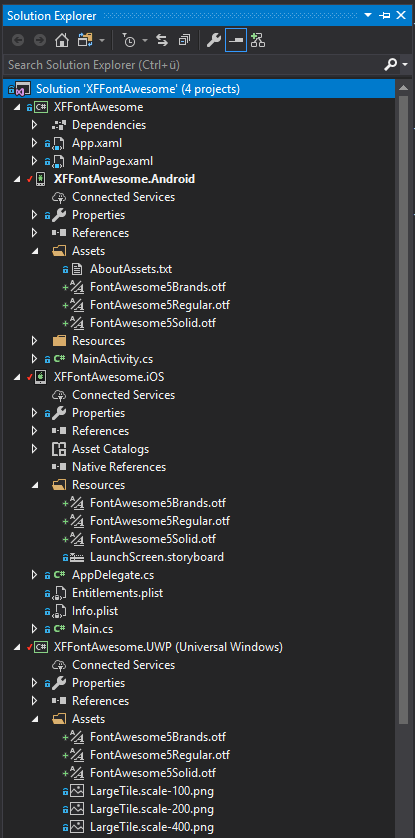Click the Pending Changes Filter clock icon
Screen dimensions: 415x838
coord(129,40)
